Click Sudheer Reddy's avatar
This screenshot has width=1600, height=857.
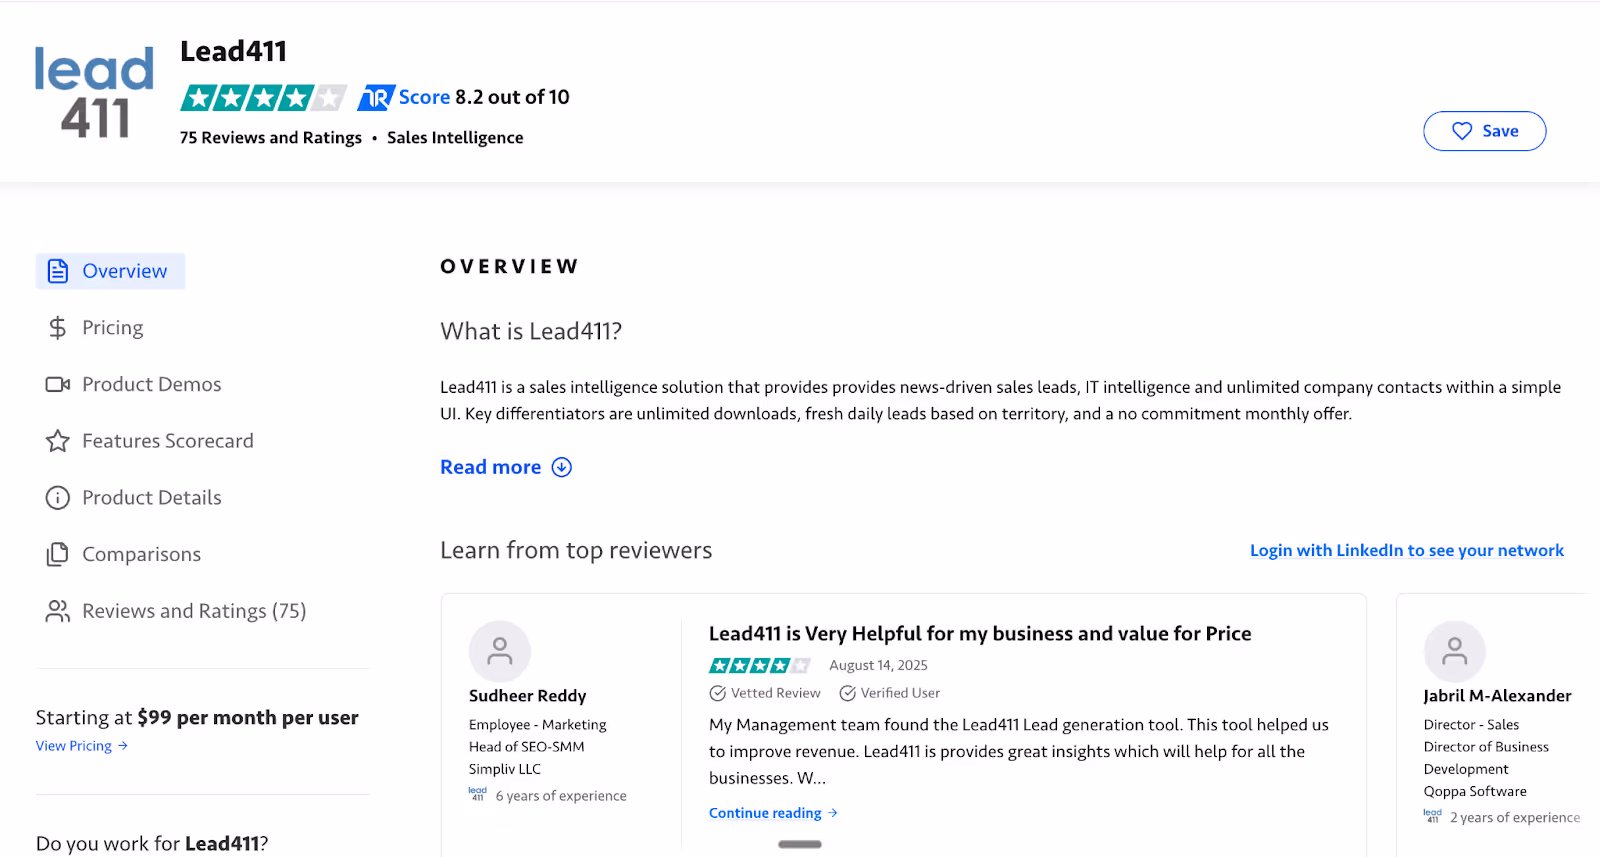click(x=500, y=650)
